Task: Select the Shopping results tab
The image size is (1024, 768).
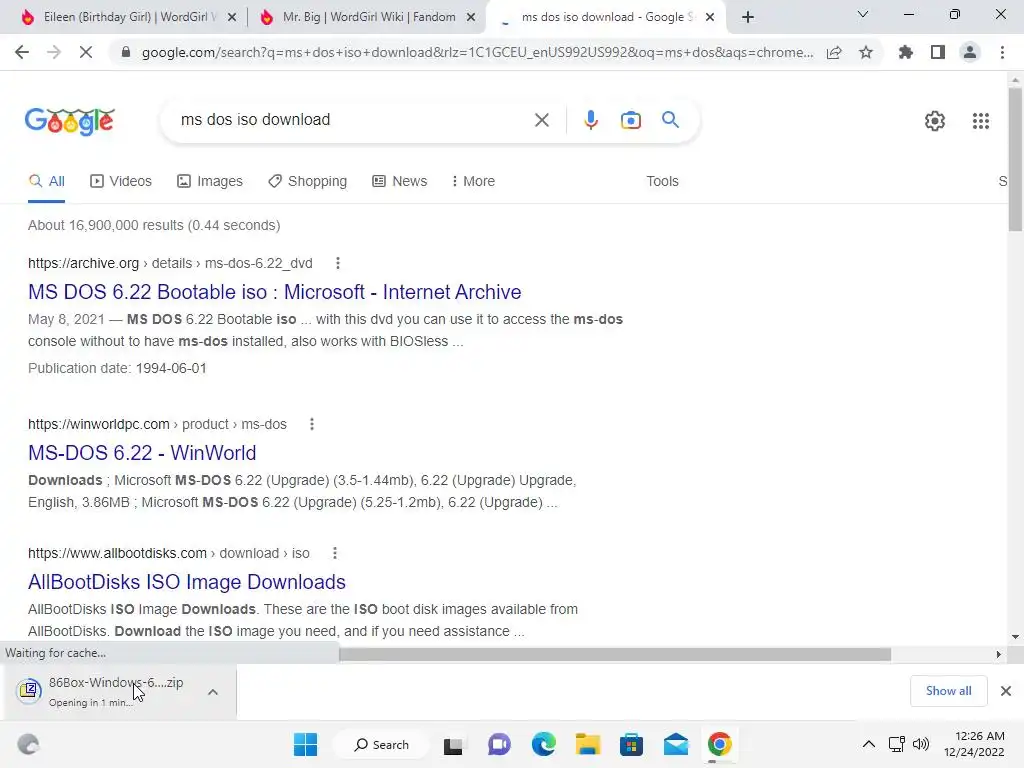Action: click(x=308, y=181)
